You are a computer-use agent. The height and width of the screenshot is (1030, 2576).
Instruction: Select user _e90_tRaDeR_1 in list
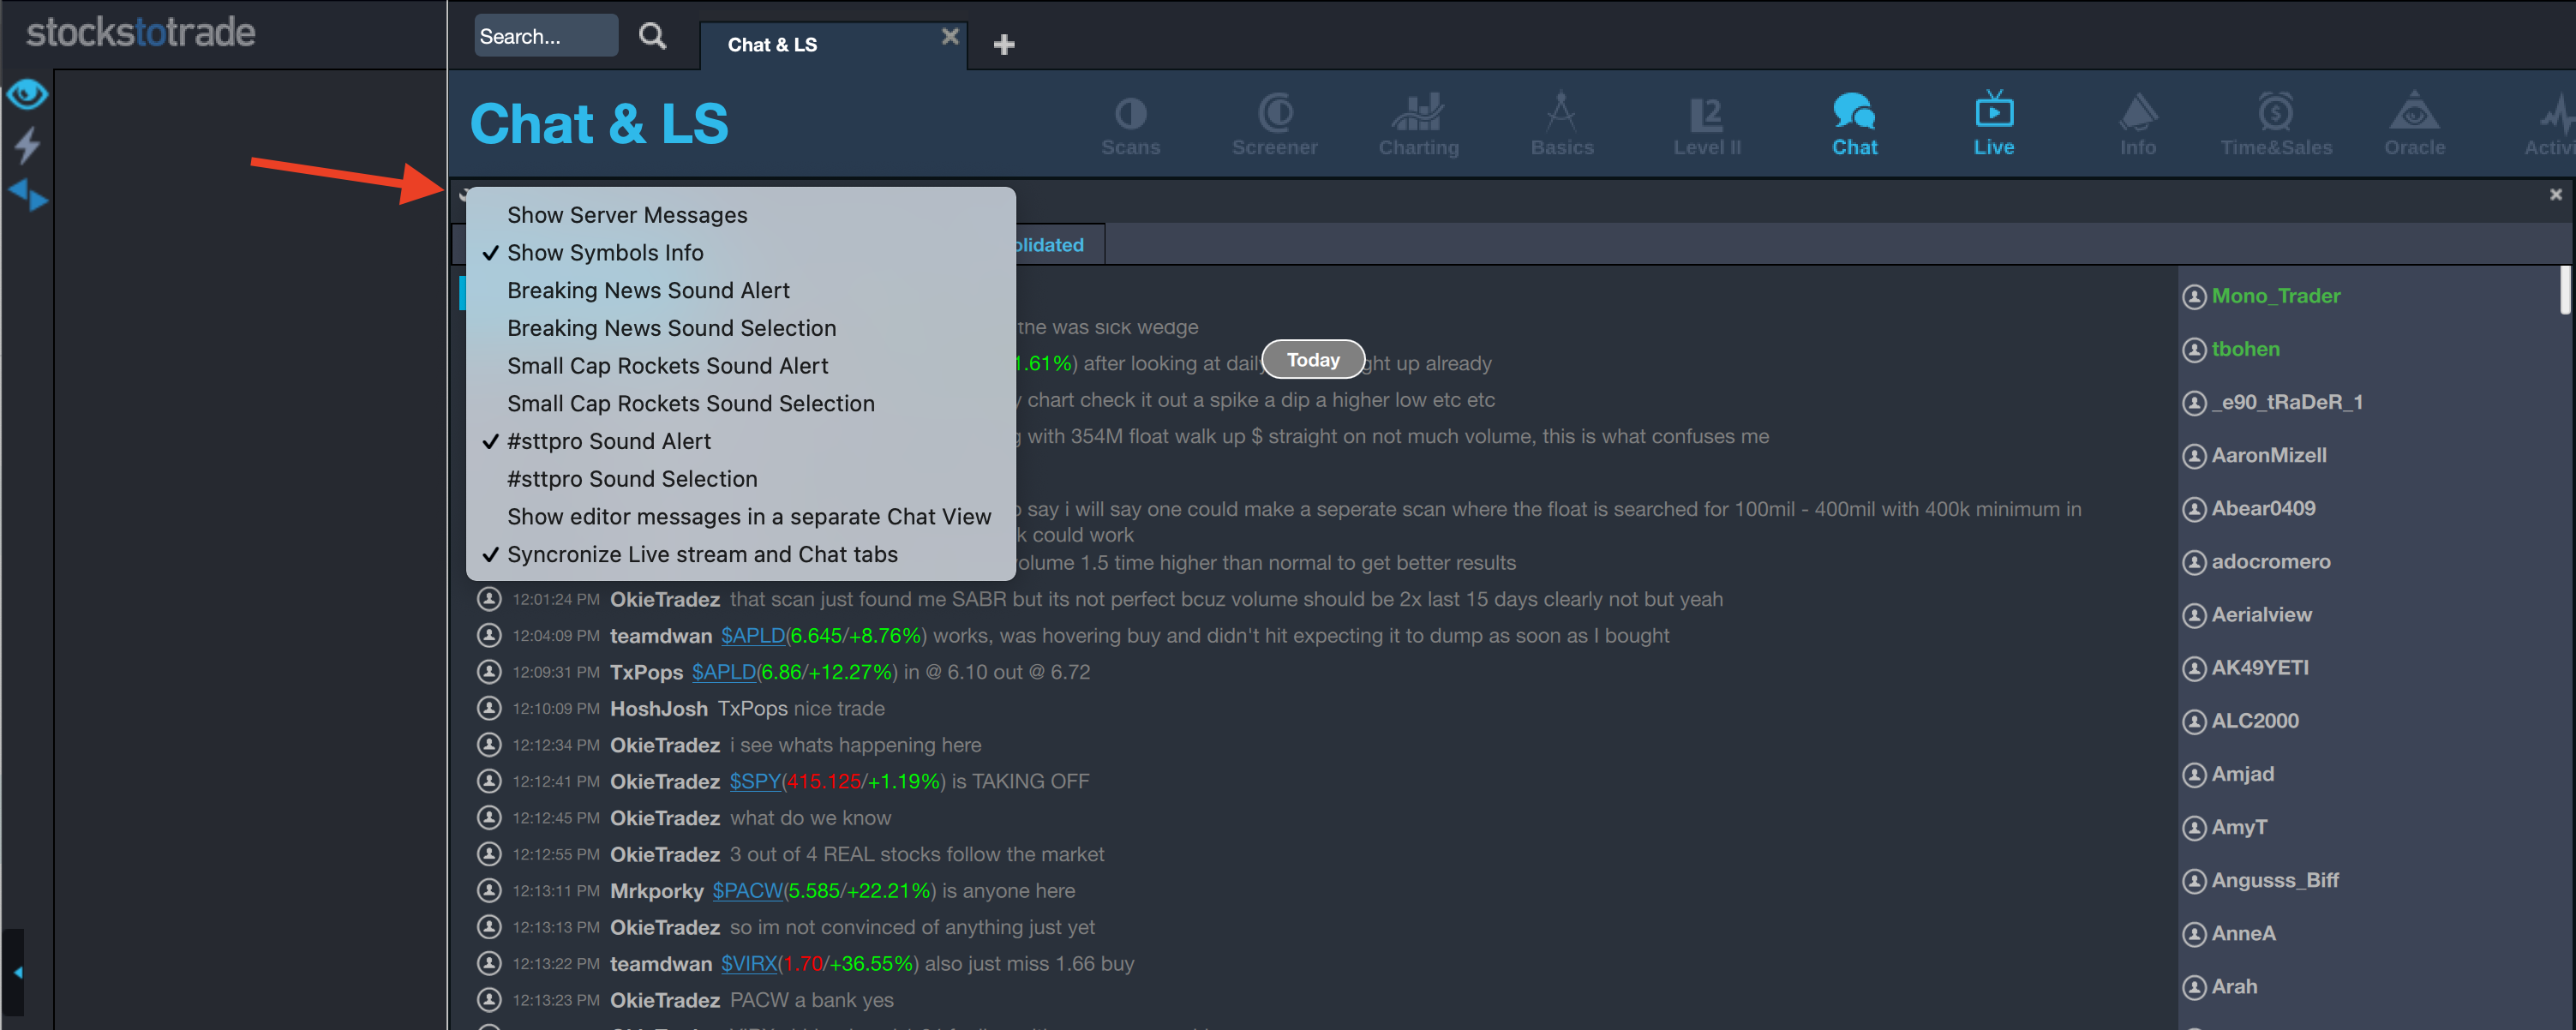pyautogui.click(x=2286, y=402)
